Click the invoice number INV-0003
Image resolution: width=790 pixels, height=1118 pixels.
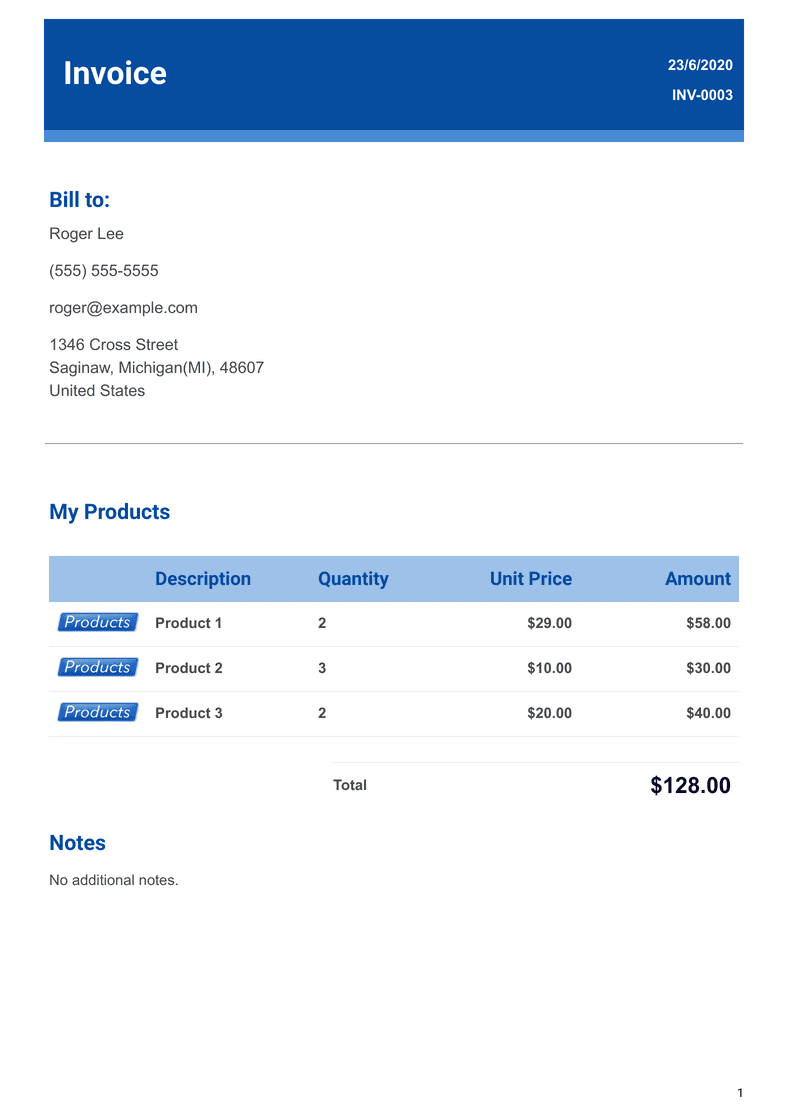point(701,96)
